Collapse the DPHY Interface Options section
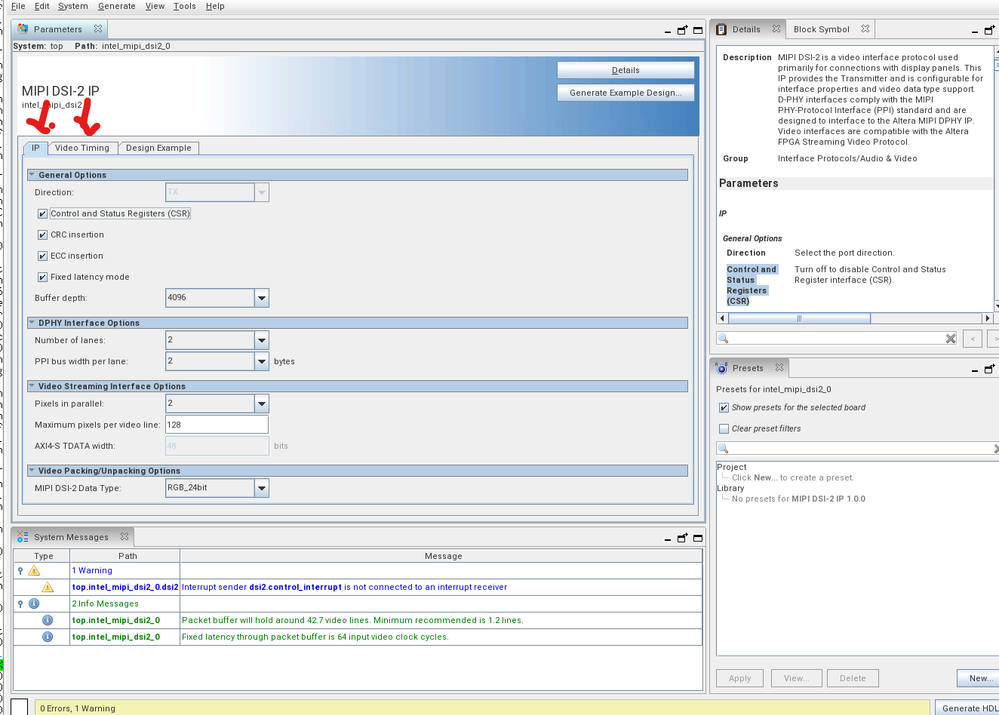Screen dimensions: 999x715 click(x=32, y=323)
